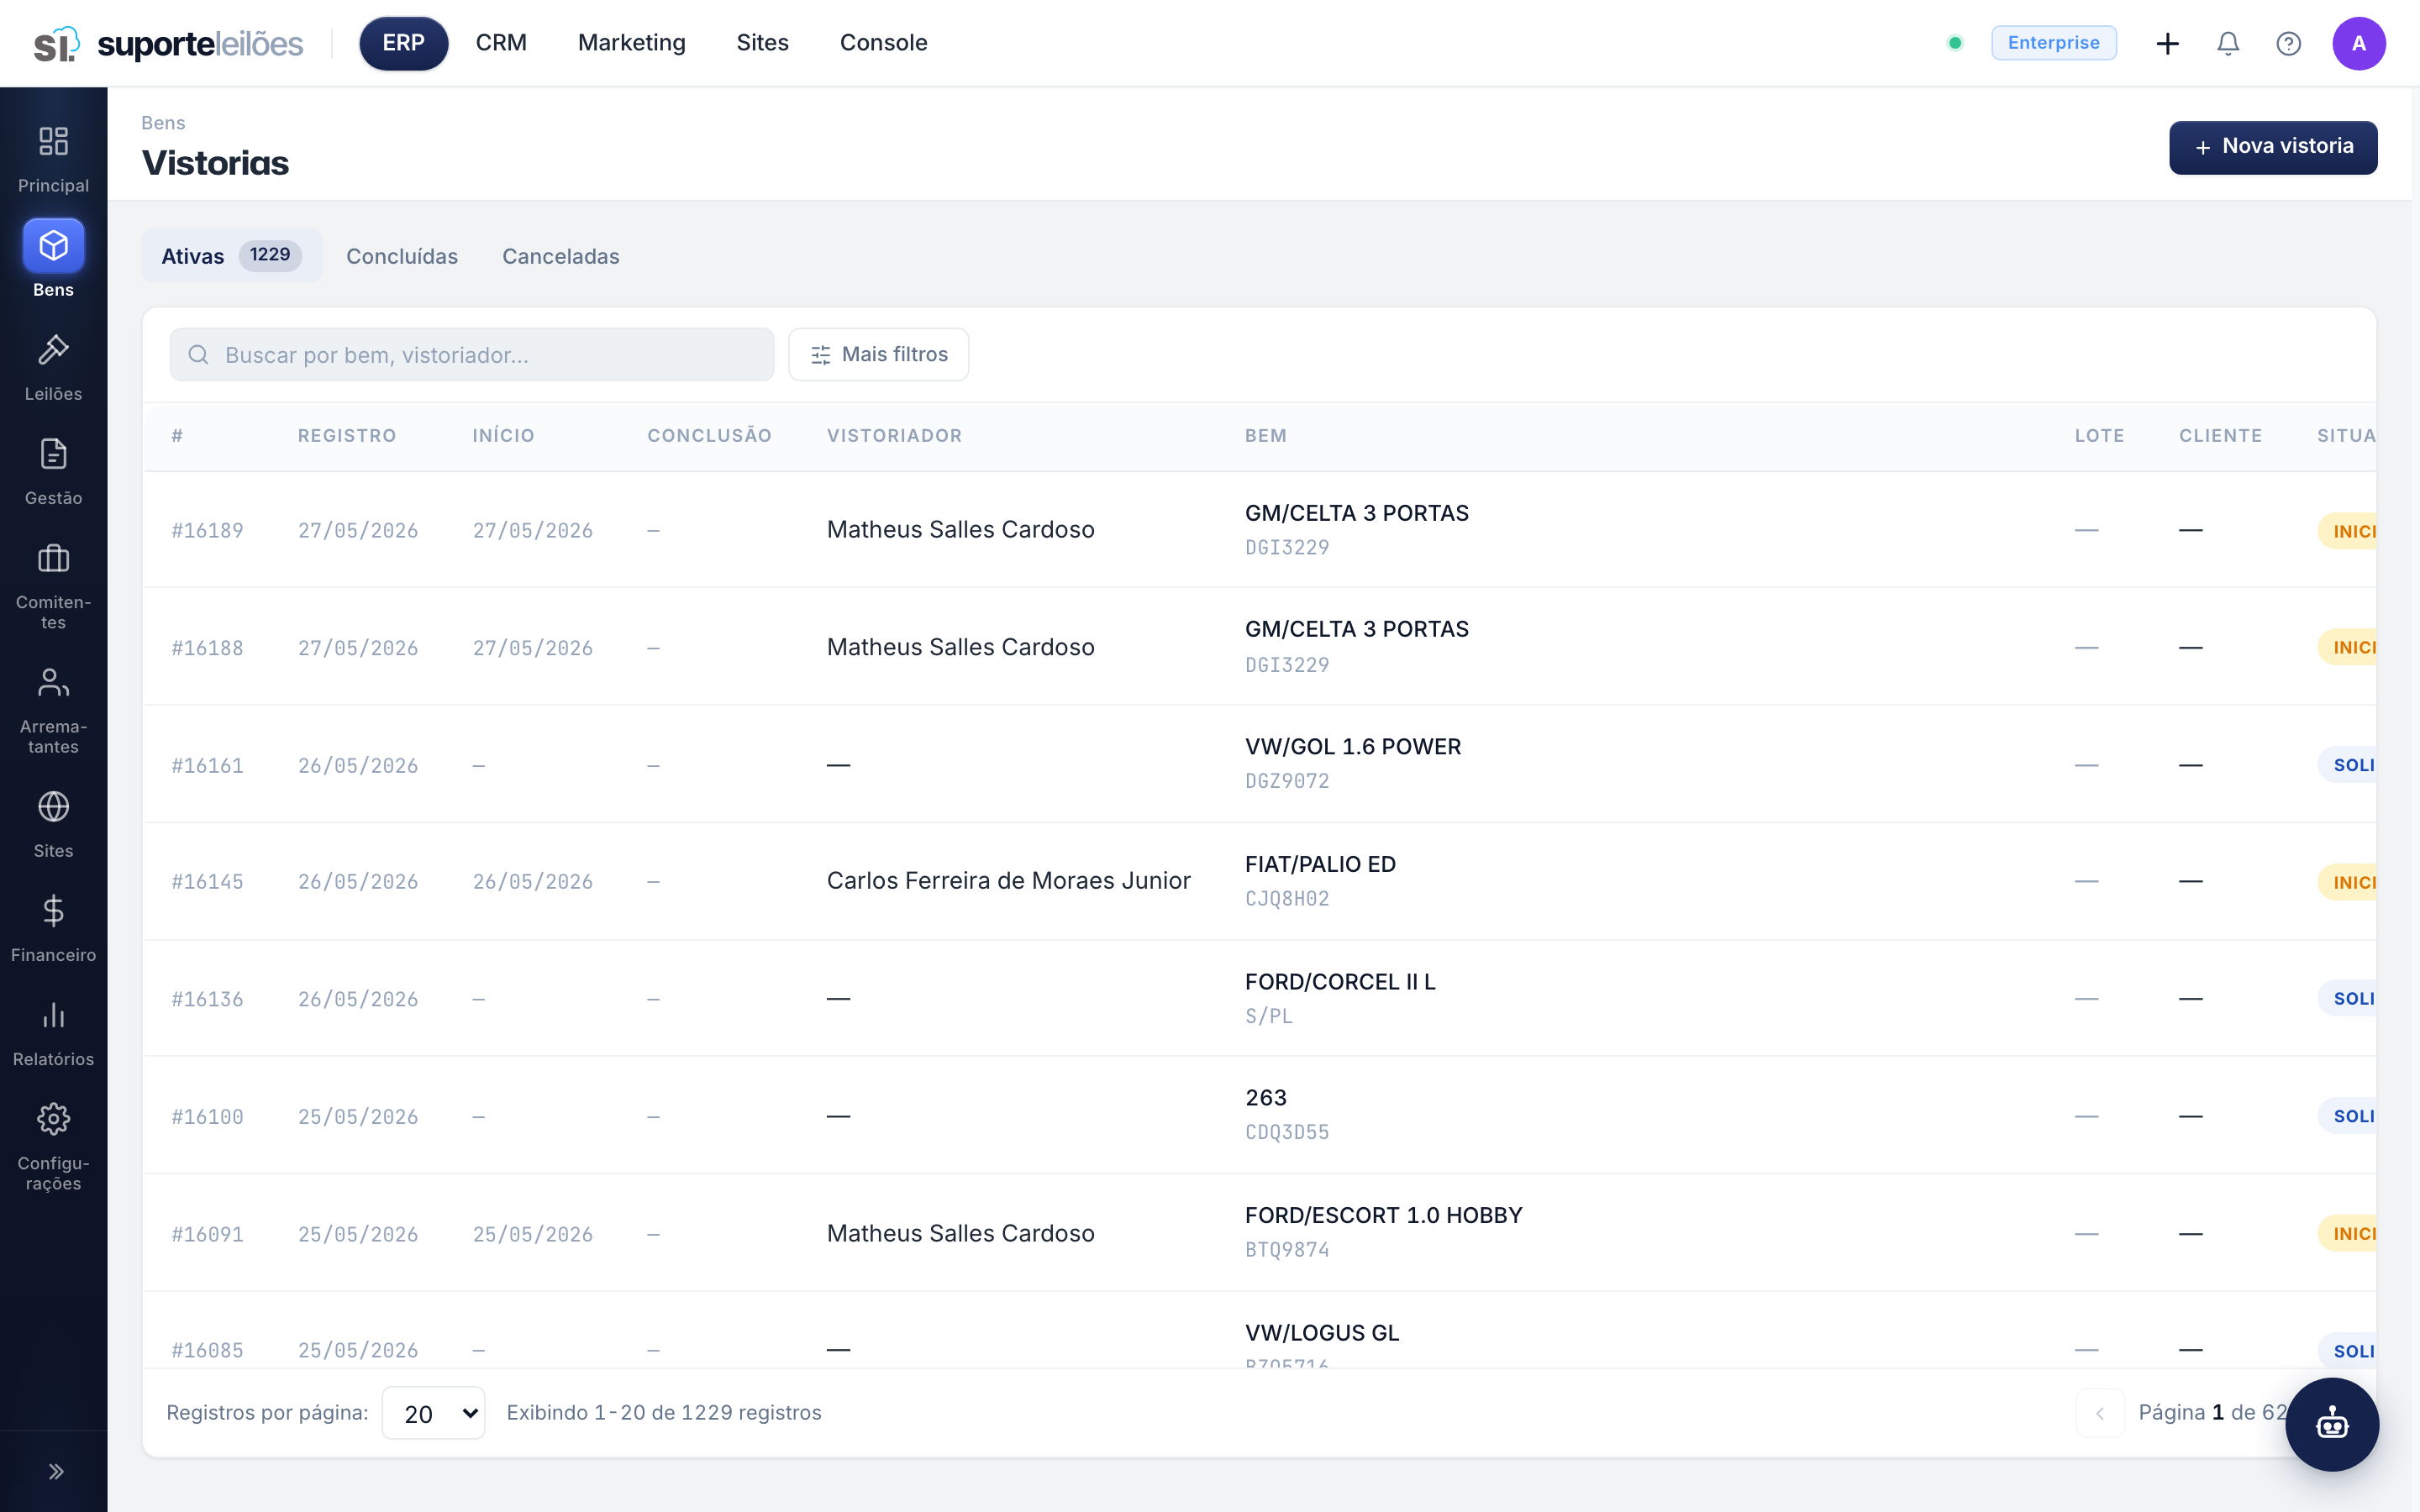The width and height of the screenshot is (2420, 1512).
Task: Open the Configurações gear icon
Action: pos(53,1119)
